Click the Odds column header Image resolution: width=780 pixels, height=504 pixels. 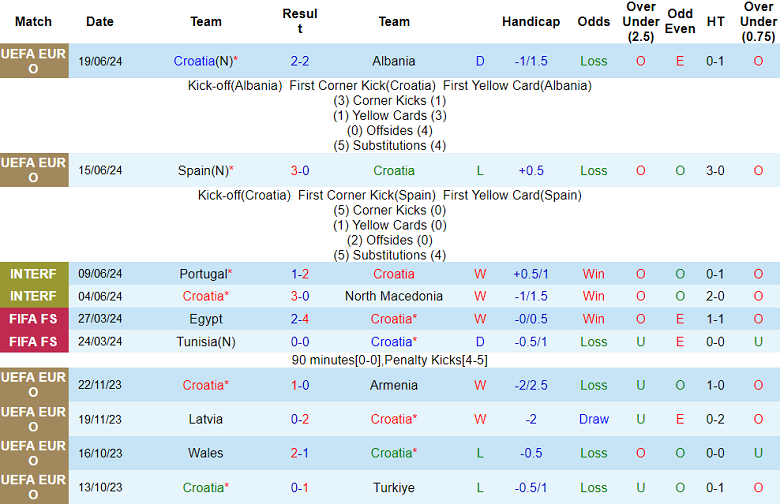click(x=594, y=22)
